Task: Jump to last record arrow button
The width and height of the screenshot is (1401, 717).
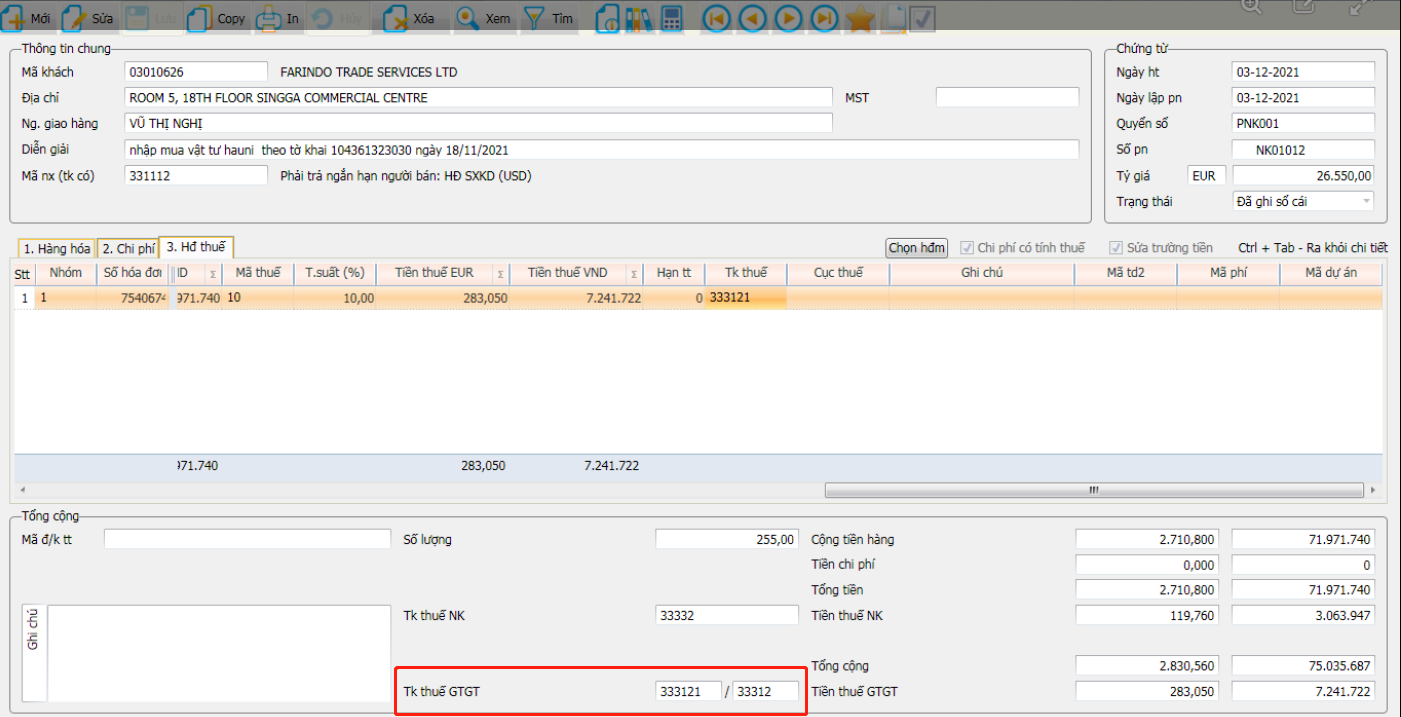Action: pyautogui.click(x=824, y=18)
